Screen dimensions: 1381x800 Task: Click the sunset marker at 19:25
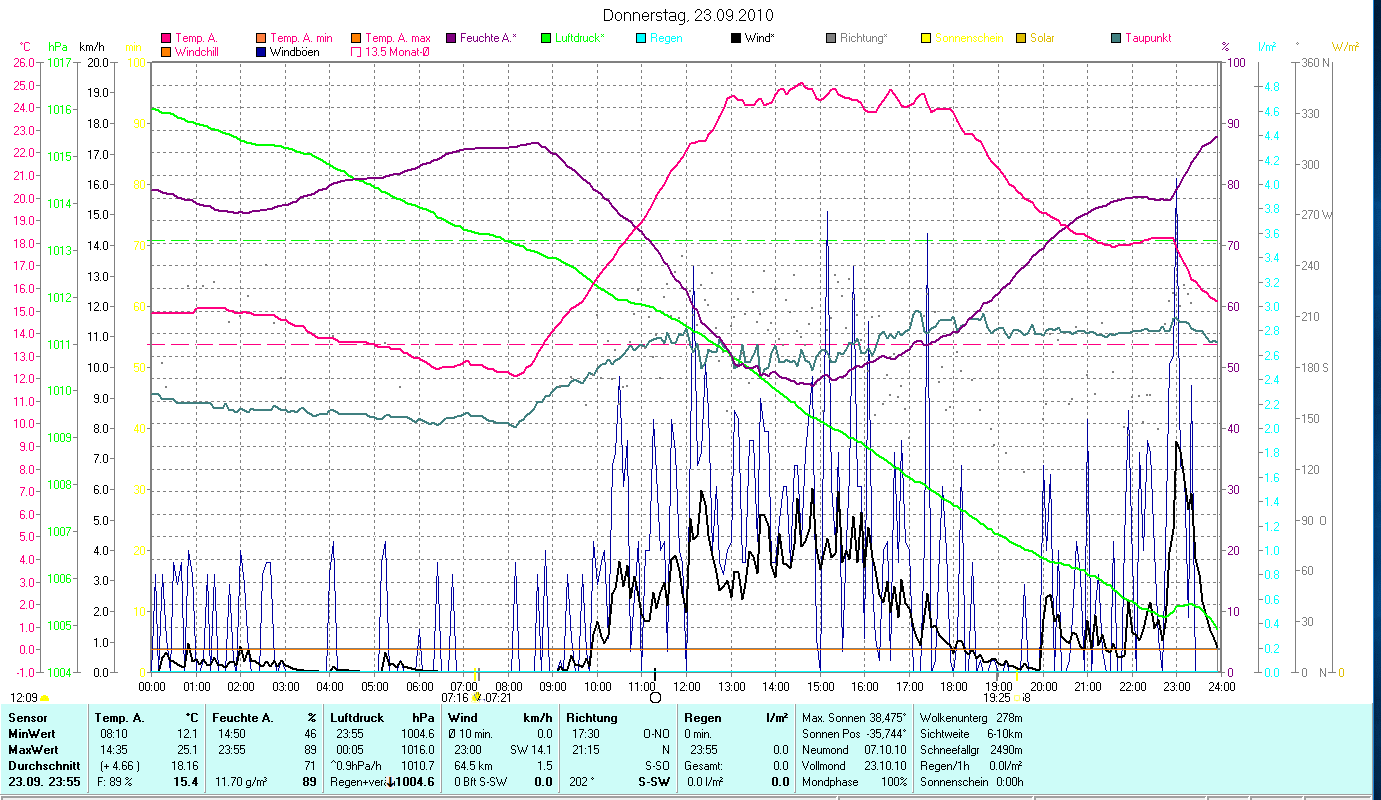pyautogui.click(x=1015, y=697)
